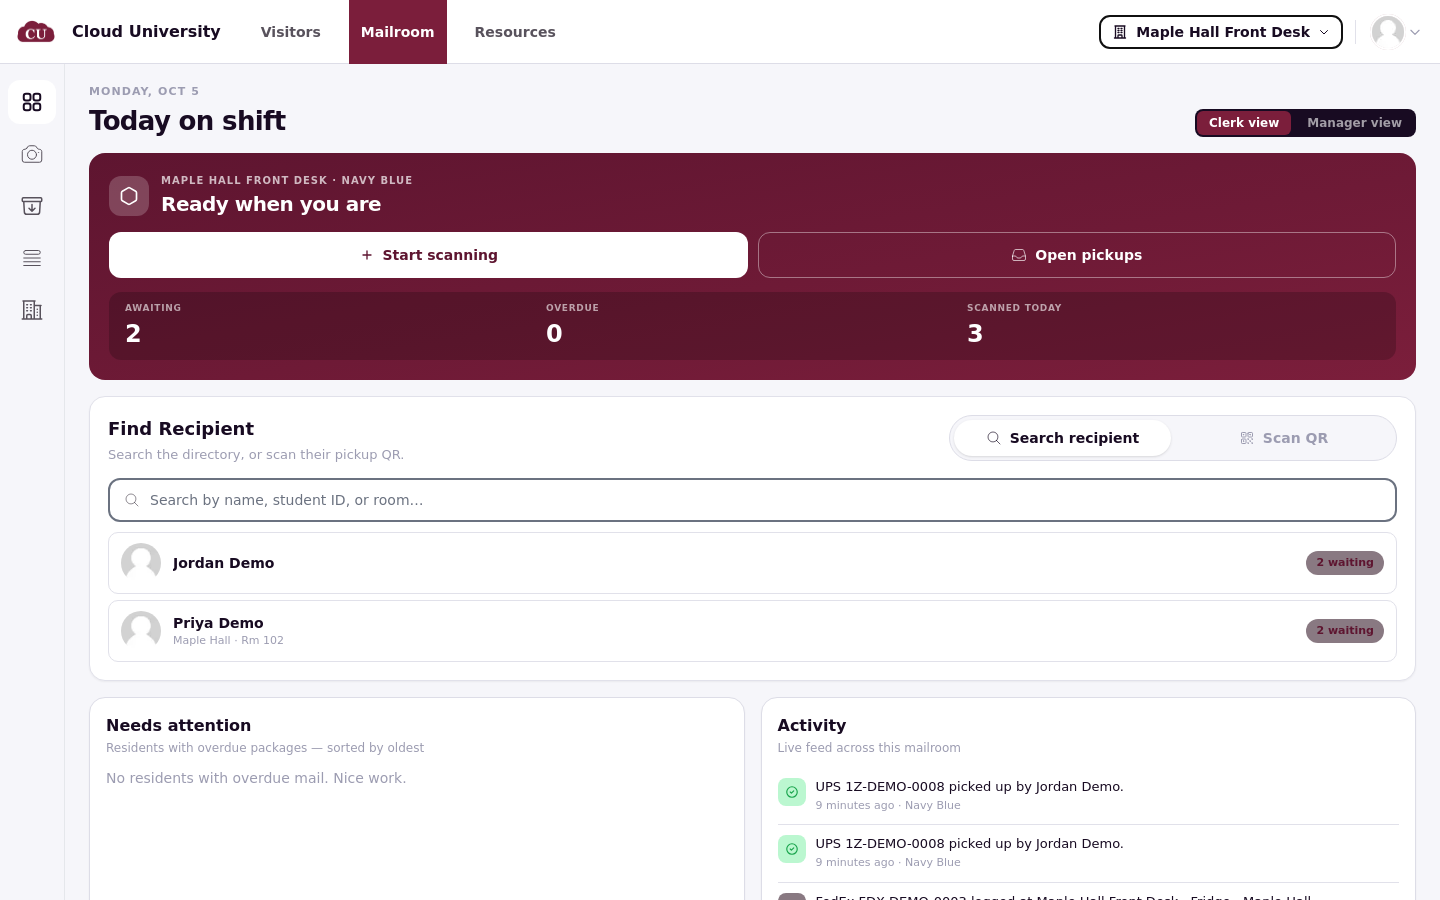Select the Scan QR mode

click(1284, 438)
